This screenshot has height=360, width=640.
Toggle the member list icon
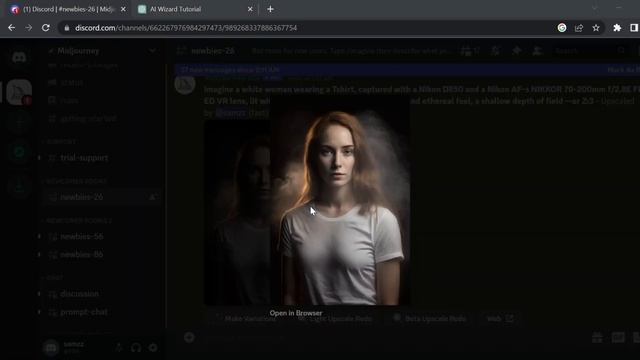pos(537,51)
